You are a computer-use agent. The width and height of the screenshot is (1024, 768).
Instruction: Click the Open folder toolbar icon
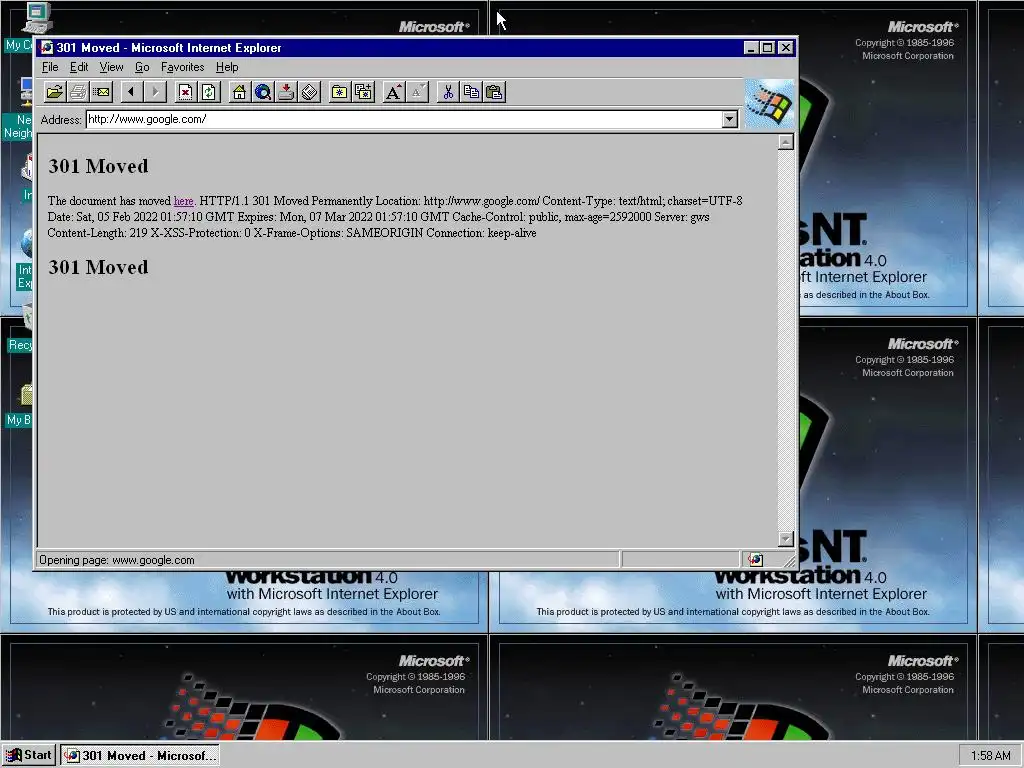55,92
